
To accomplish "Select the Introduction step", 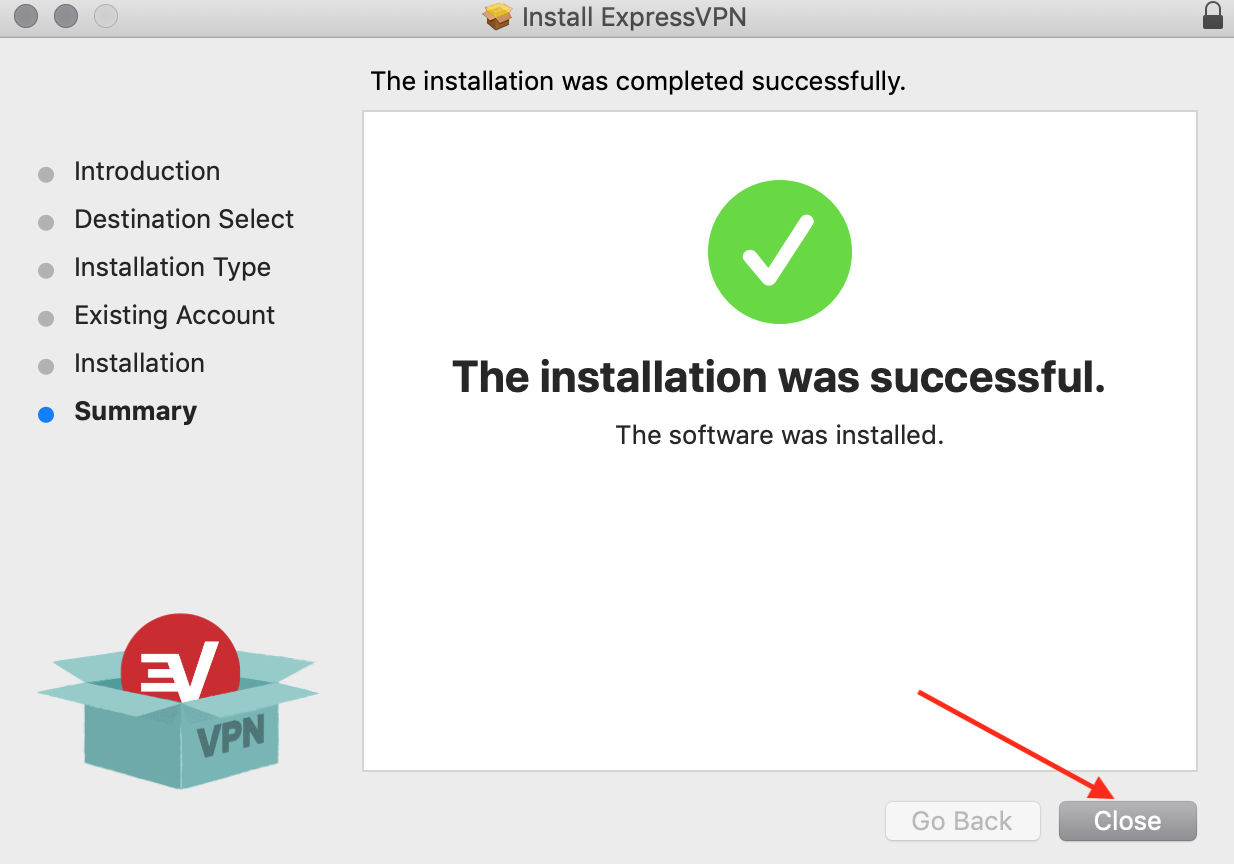I will tap(147, 172).
